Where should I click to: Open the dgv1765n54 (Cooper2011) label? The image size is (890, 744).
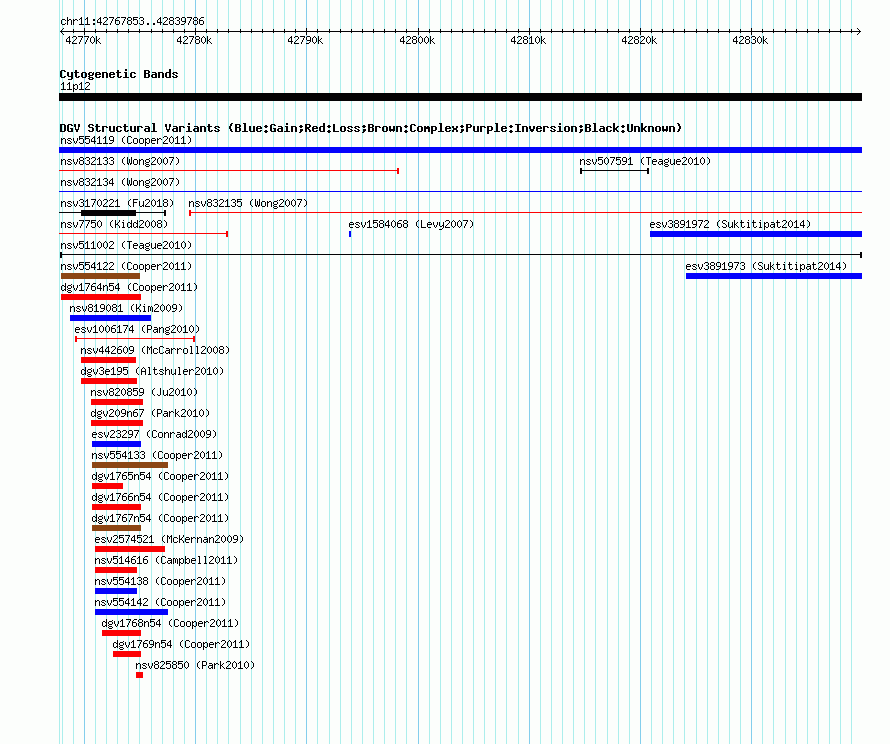[x=160, y=476]
